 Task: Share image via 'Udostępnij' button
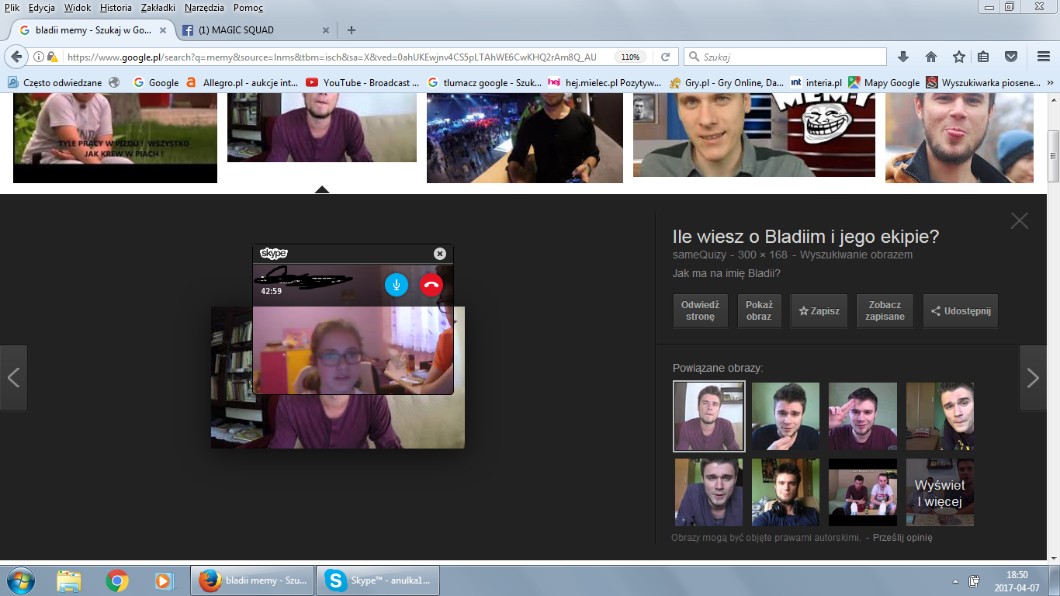(960, 311)
